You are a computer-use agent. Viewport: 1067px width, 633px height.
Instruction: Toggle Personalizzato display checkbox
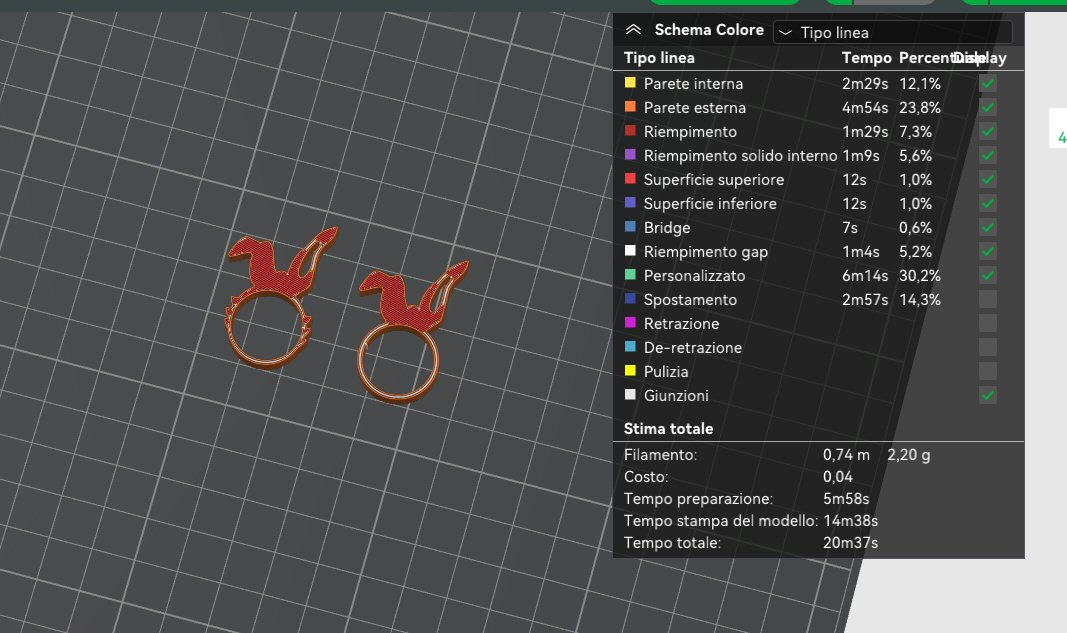click(988, 276)
